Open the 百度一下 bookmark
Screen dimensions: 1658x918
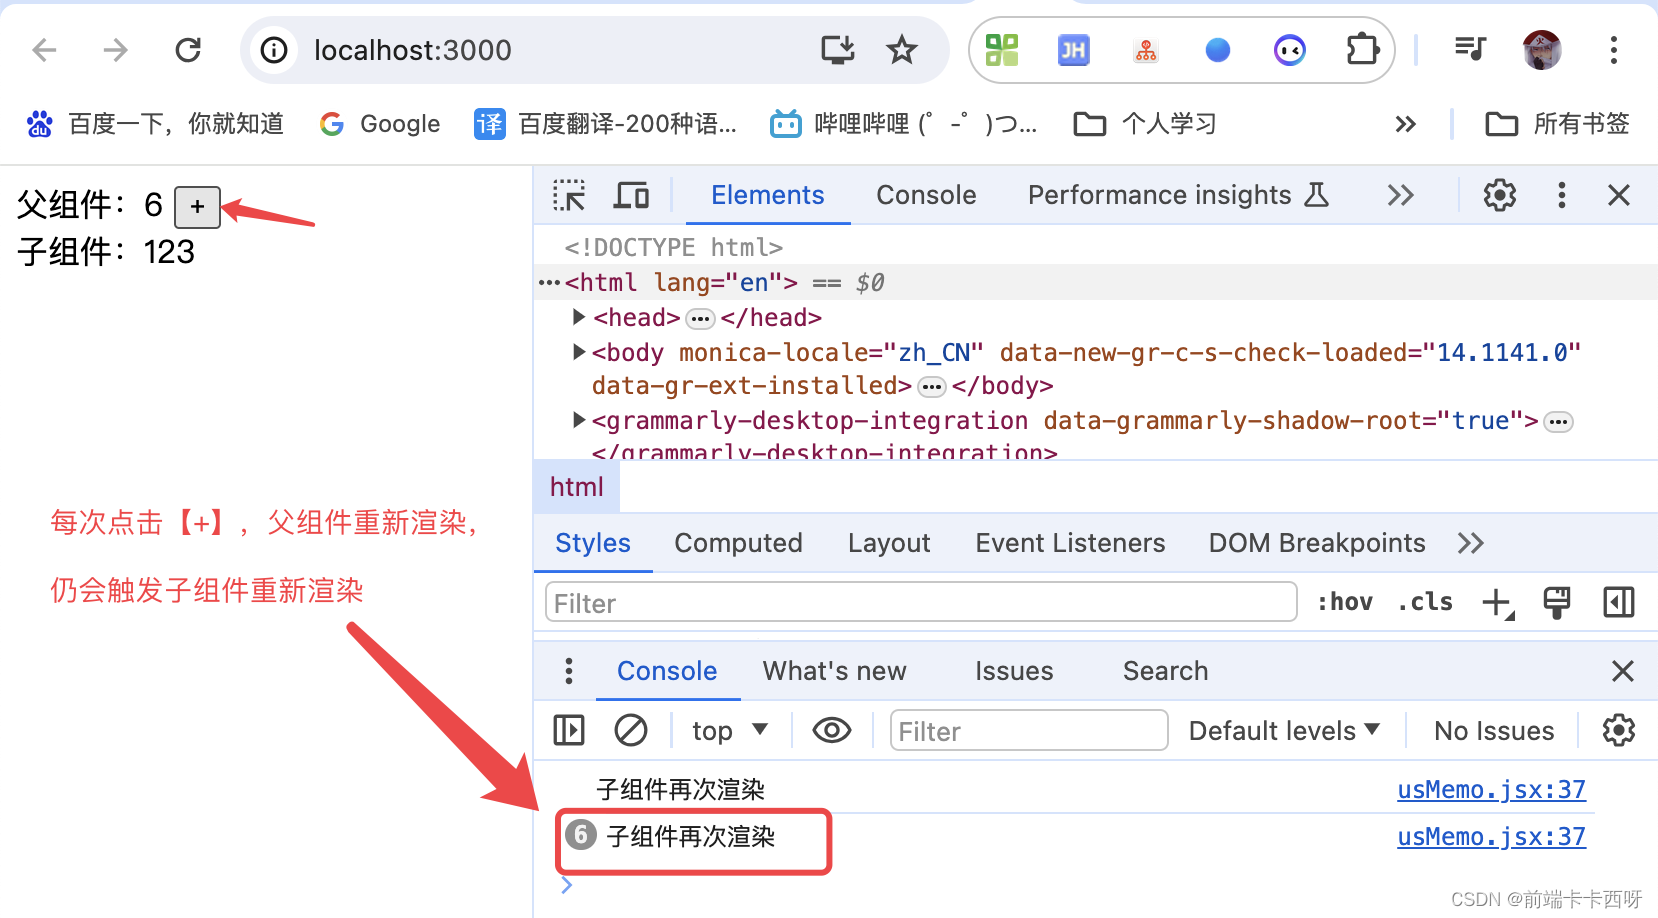coord(155,124)
